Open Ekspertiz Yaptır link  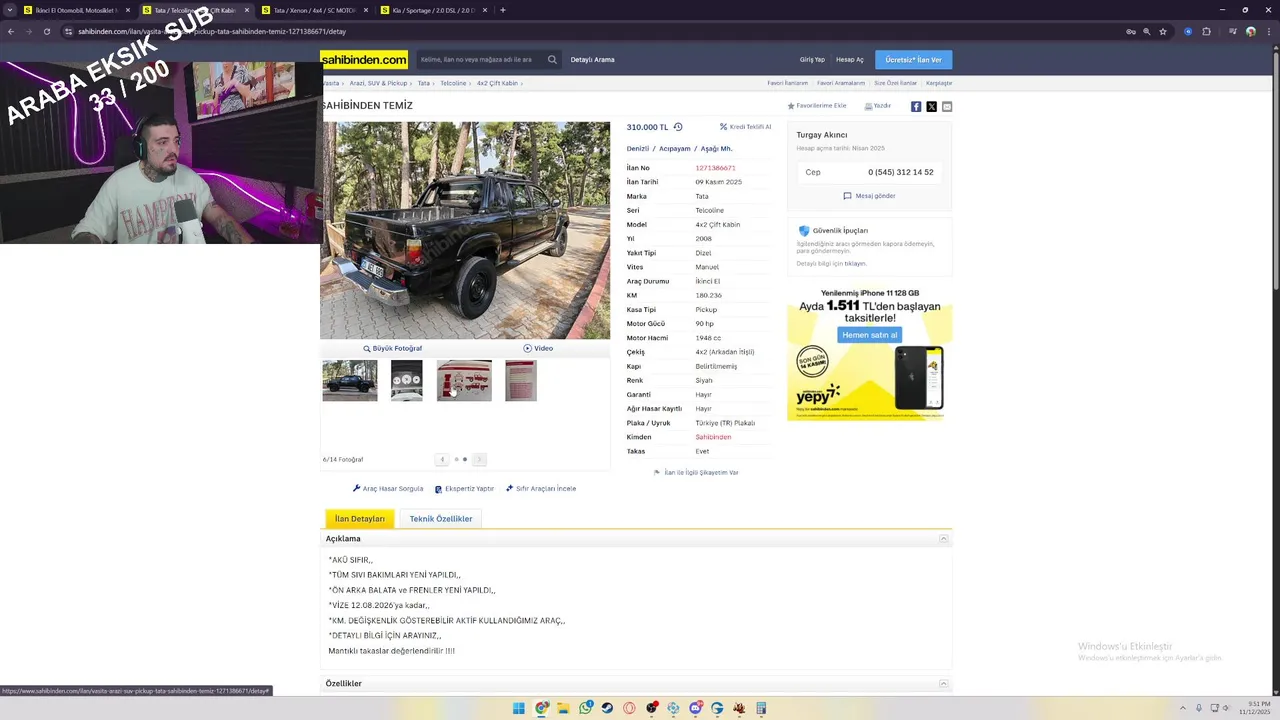(x=465, y=489)
